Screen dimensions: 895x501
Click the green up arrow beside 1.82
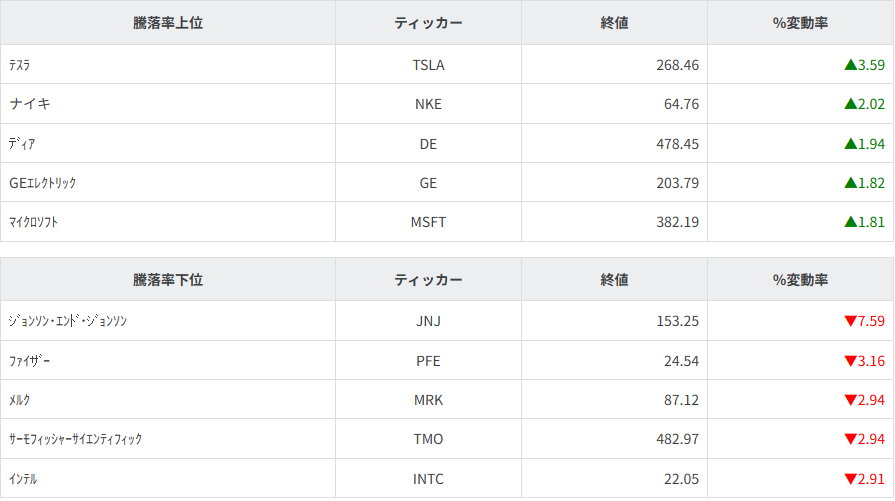pos(850,183)
